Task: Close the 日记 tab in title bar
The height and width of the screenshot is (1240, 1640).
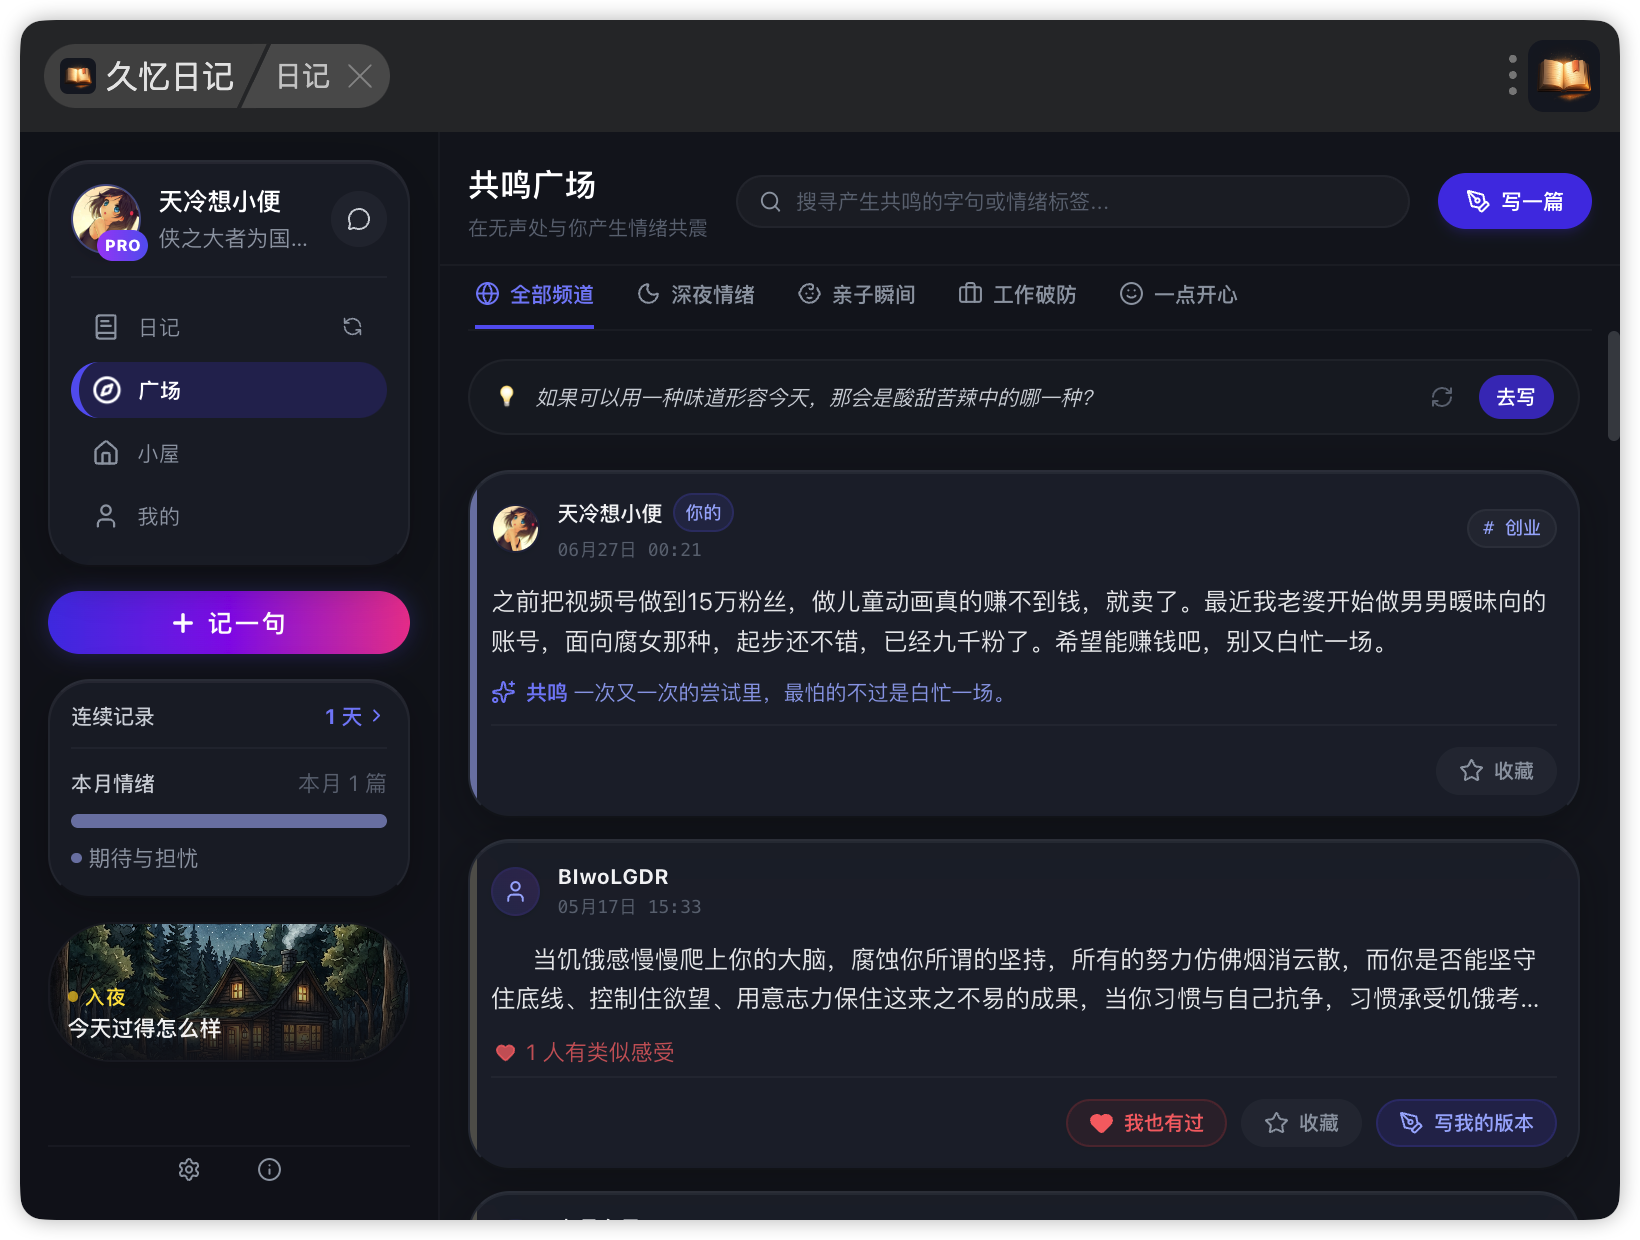Action: (x=360, y=76)
